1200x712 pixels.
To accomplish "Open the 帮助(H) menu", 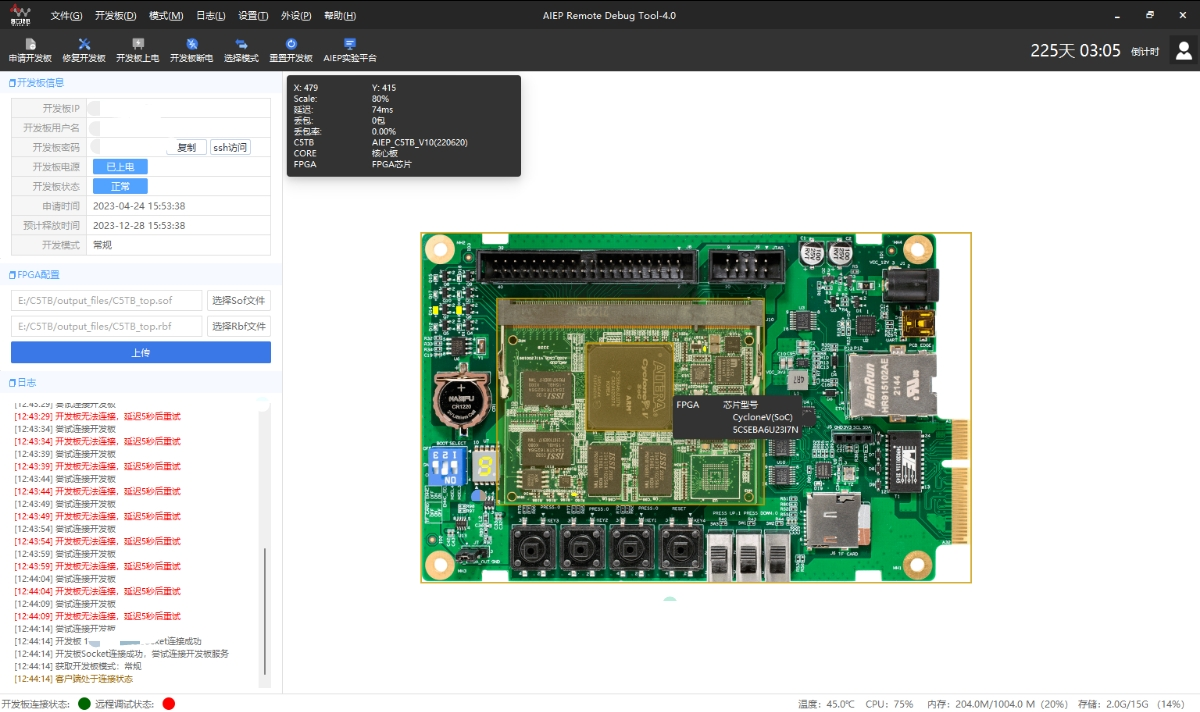I will pyautogui.click(x=340, y=16).
